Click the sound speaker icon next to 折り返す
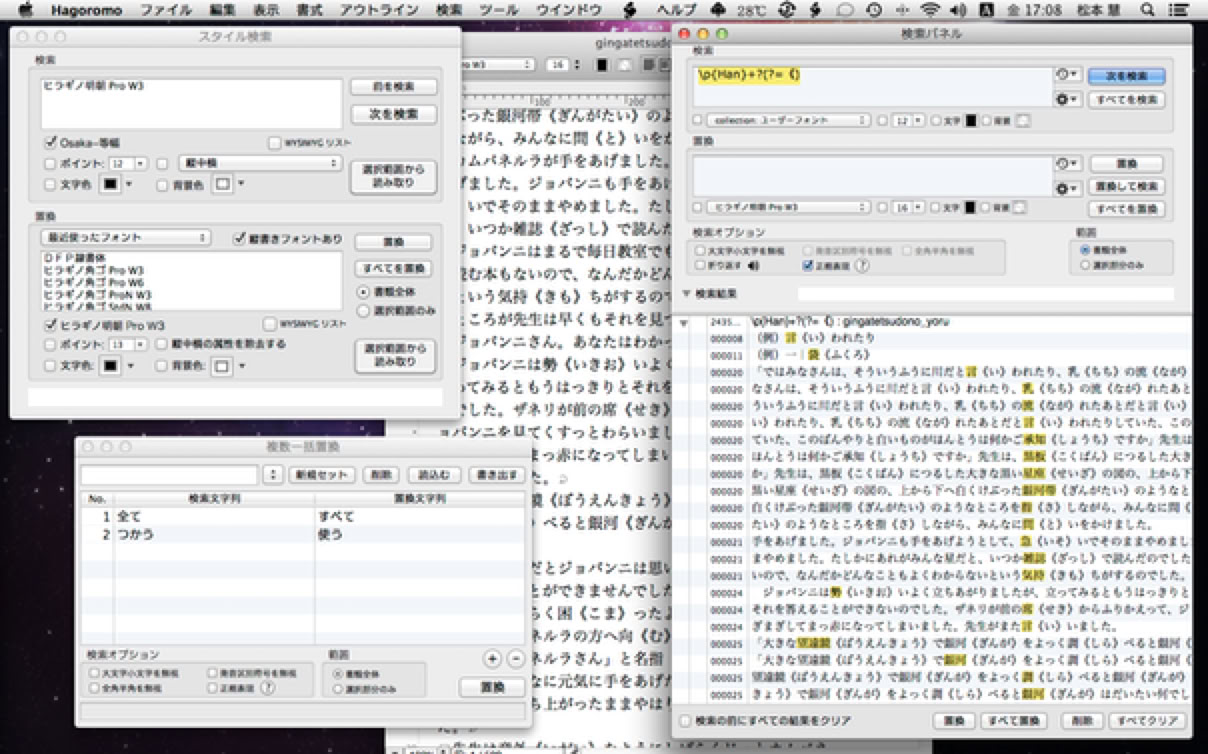The height and width of the screenshot is (754, 1208). point(753,266)
